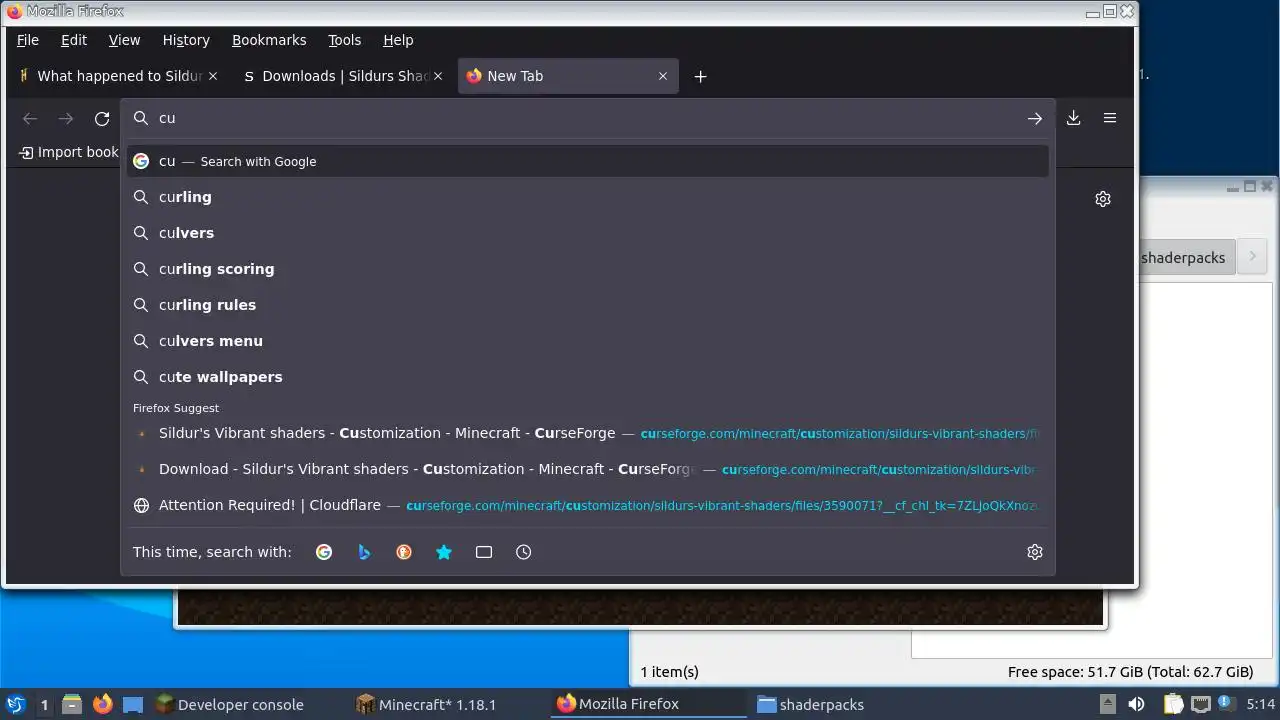Click the forward navigation arrow
Viewport: 1280px width, 720px height.
(66, 118)
